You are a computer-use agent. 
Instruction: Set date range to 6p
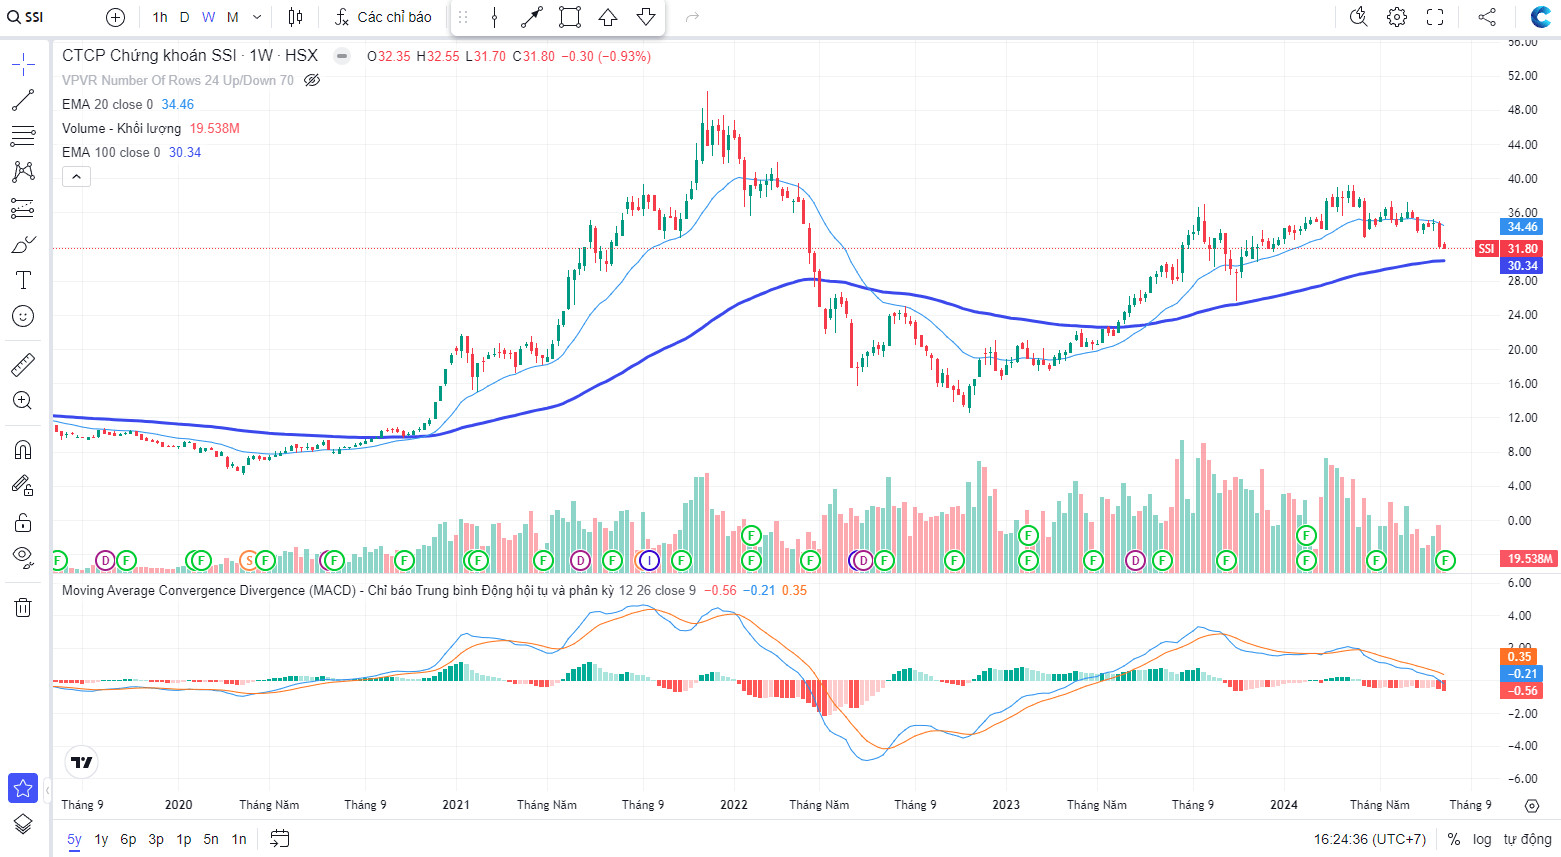coord(128,839)
